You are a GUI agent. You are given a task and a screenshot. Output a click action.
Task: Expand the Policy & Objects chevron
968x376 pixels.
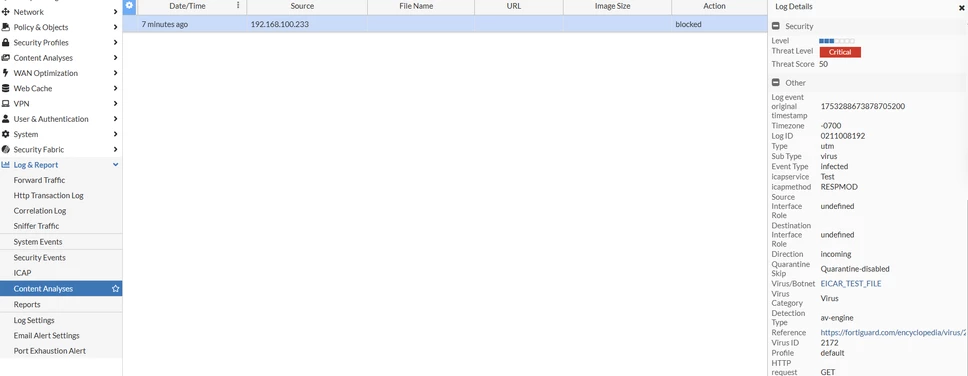(115, 27)
